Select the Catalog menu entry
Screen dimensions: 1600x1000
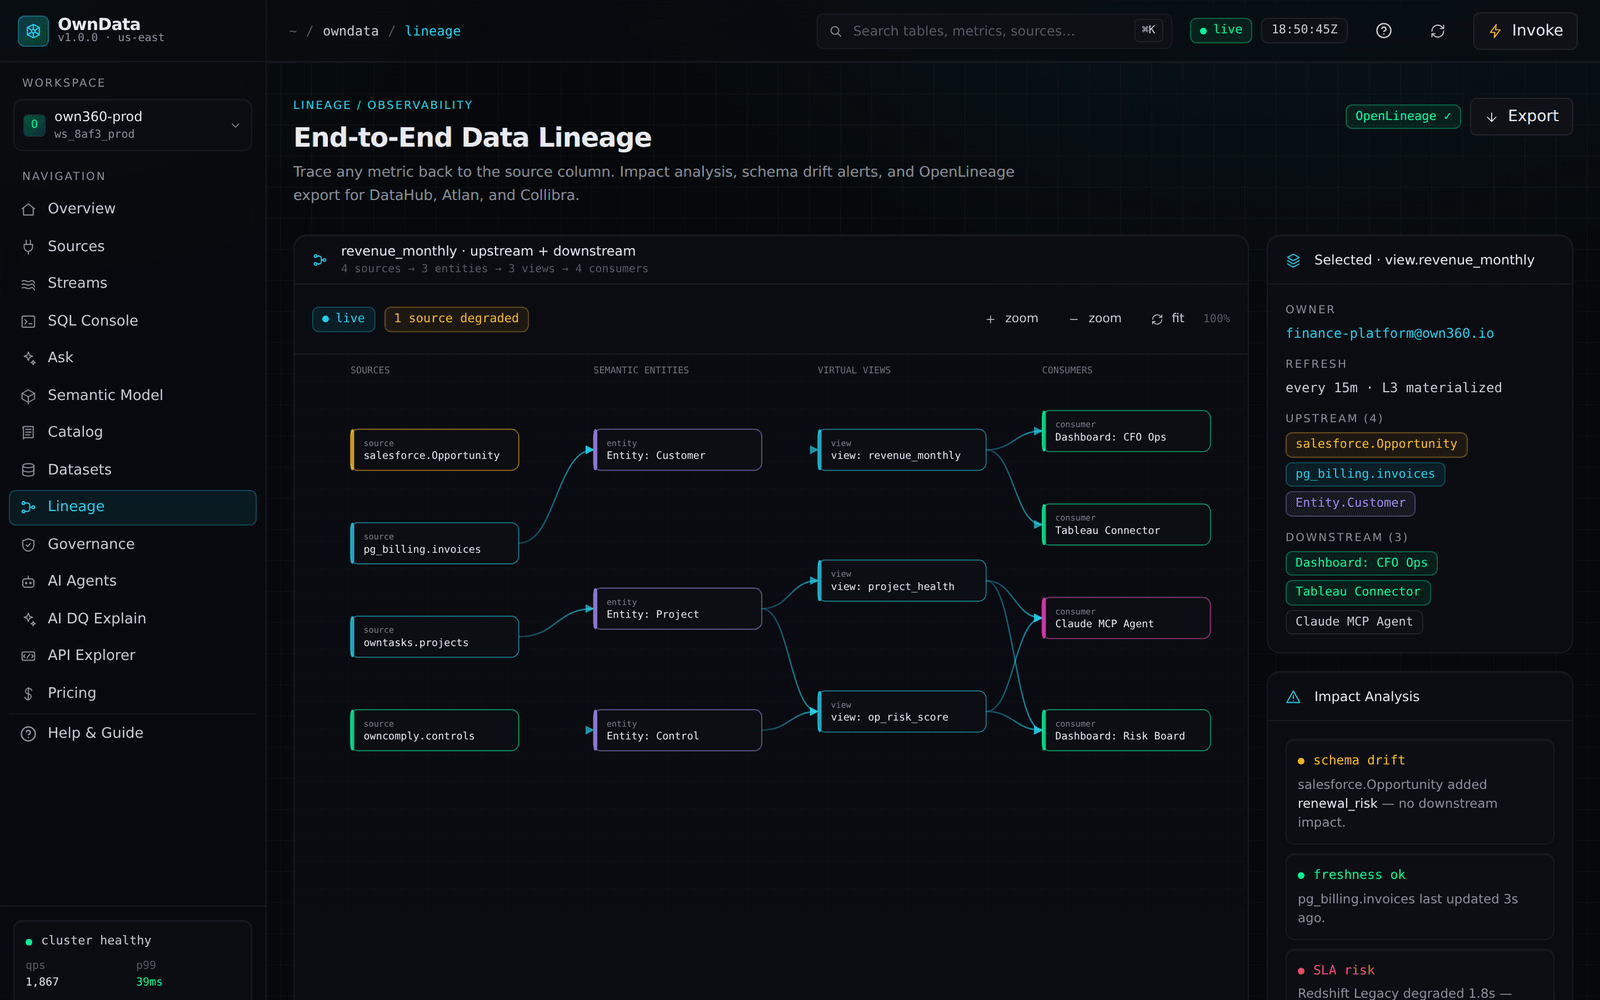pyautogui.click(x=133, y=432)
